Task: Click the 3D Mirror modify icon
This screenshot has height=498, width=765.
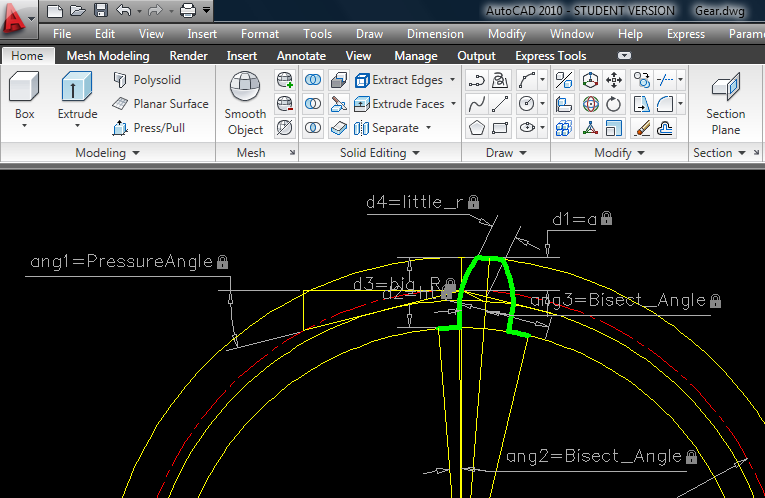Action: tap(564, 80)
